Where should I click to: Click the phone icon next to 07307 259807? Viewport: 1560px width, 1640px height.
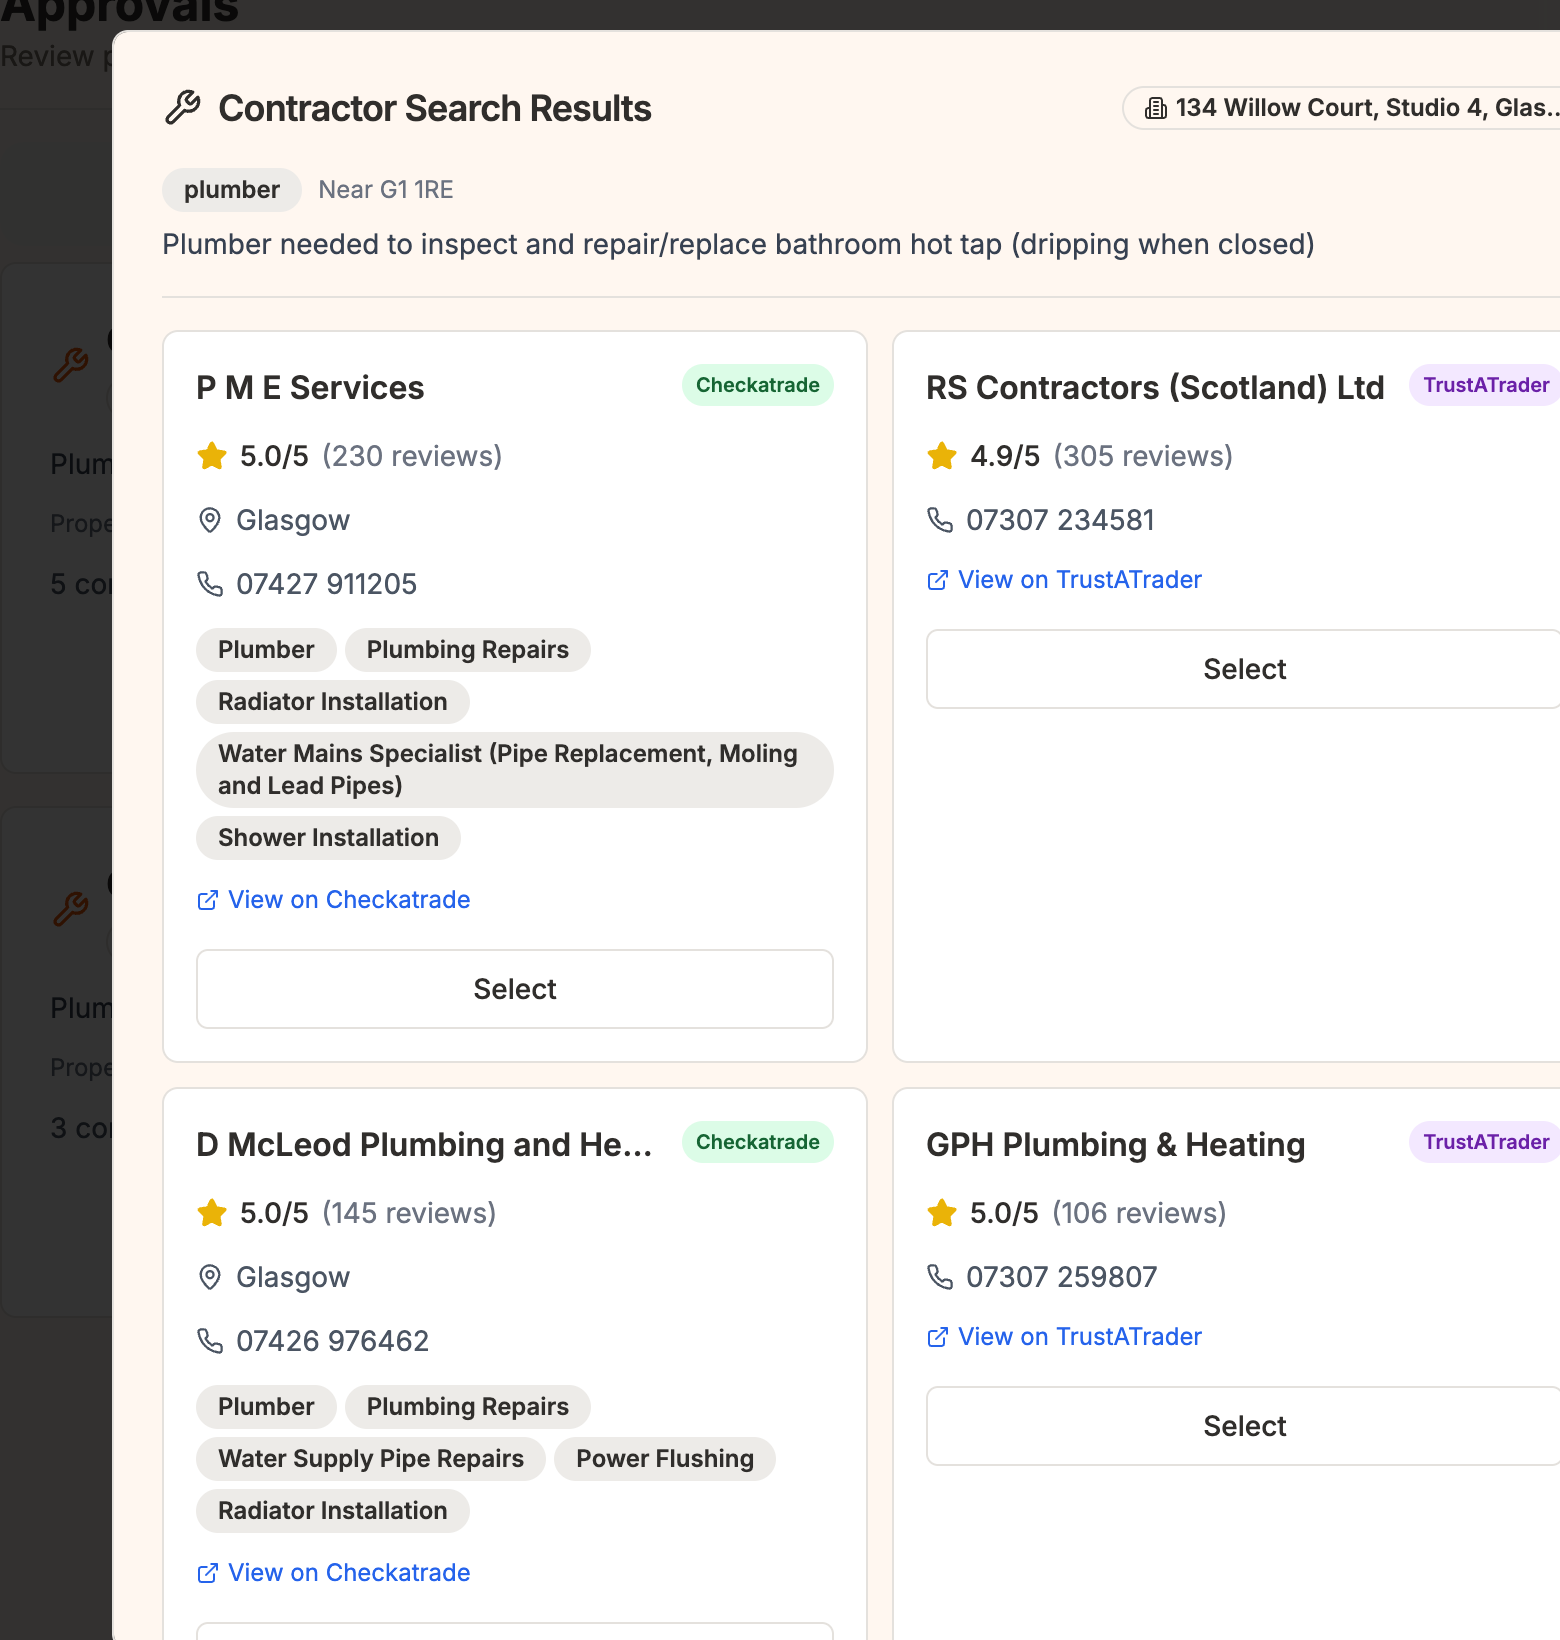coord(940,1277)
